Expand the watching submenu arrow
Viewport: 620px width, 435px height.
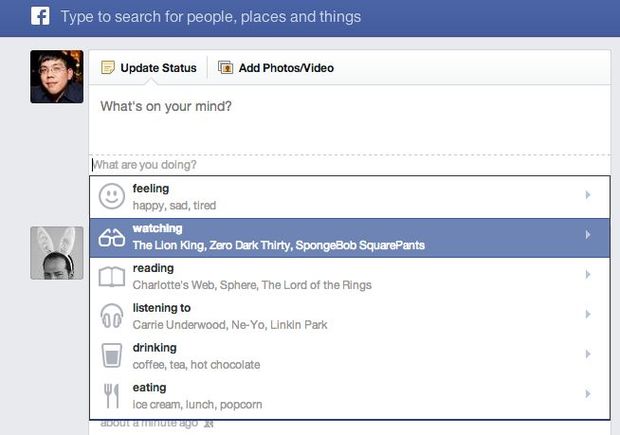pyautogui.click(x=588, y=235)
